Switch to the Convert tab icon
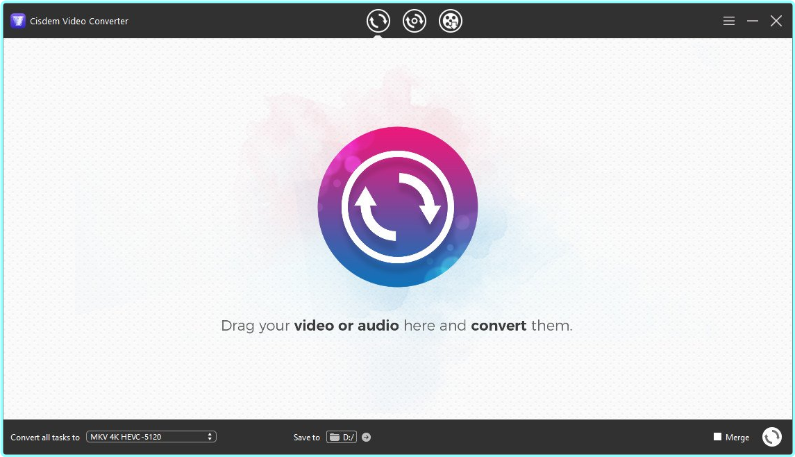The height and width of the screenshot is (457, 795). [x=378, y=21]
